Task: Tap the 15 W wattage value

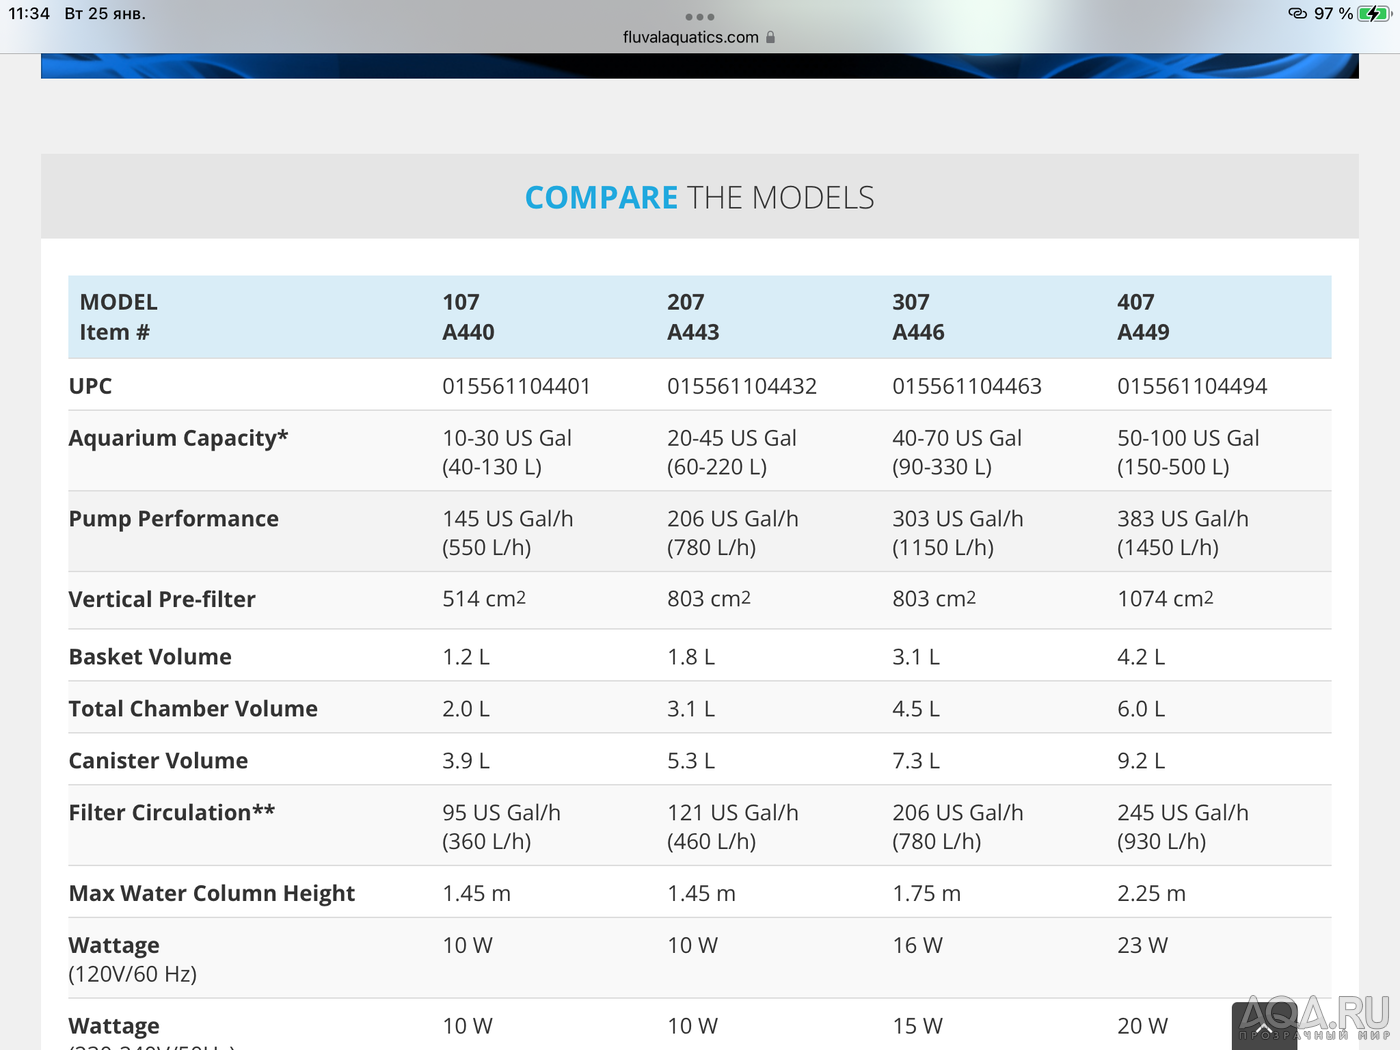Action: 917,1027
